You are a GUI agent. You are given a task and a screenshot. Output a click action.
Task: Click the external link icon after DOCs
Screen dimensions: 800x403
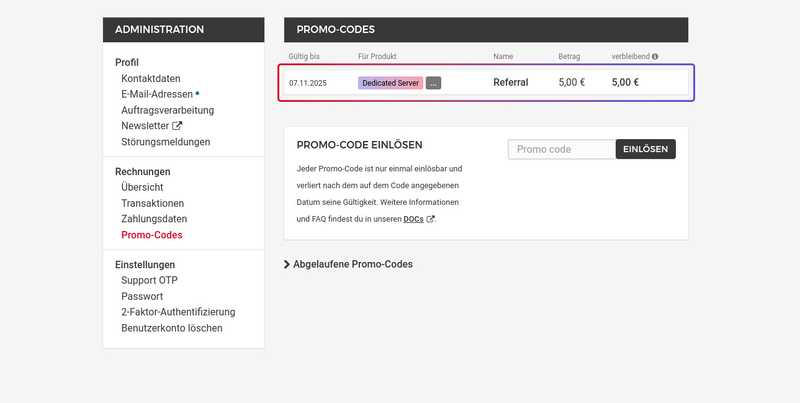point(431,219)
